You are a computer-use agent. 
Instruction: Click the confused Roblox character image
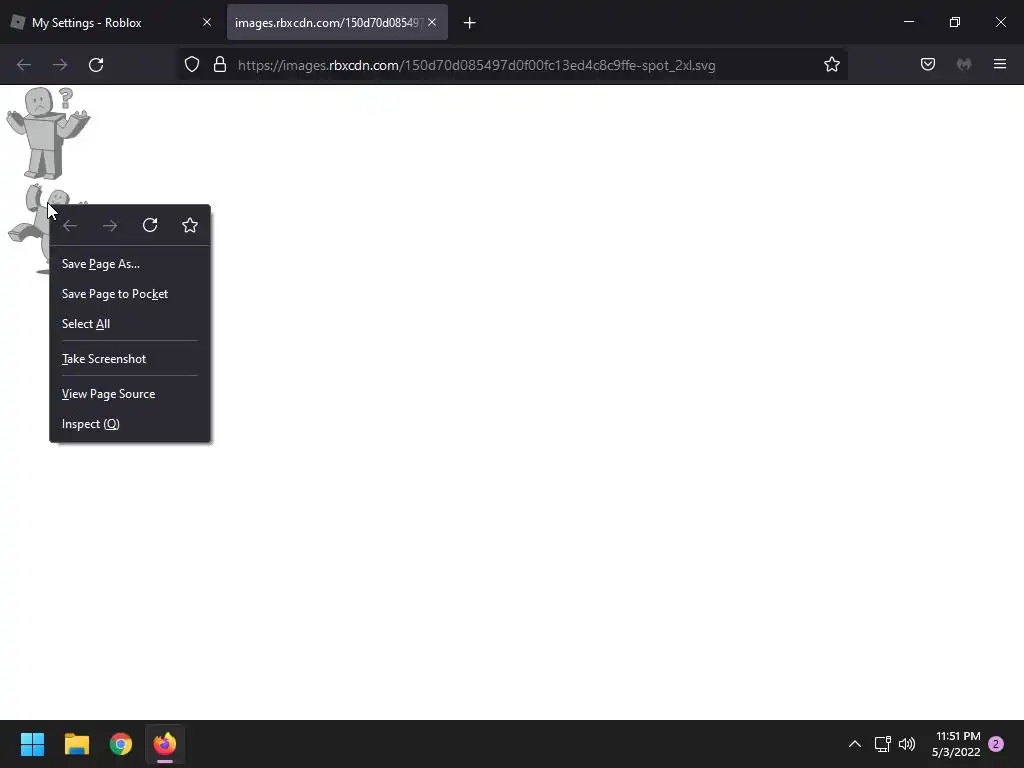click(x=48, y=133)
